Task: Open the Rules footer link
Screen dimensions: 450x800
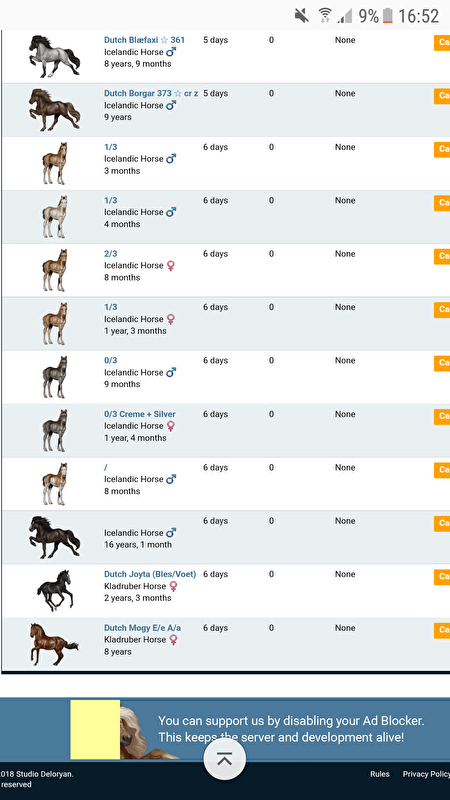Action: [380, 774]
